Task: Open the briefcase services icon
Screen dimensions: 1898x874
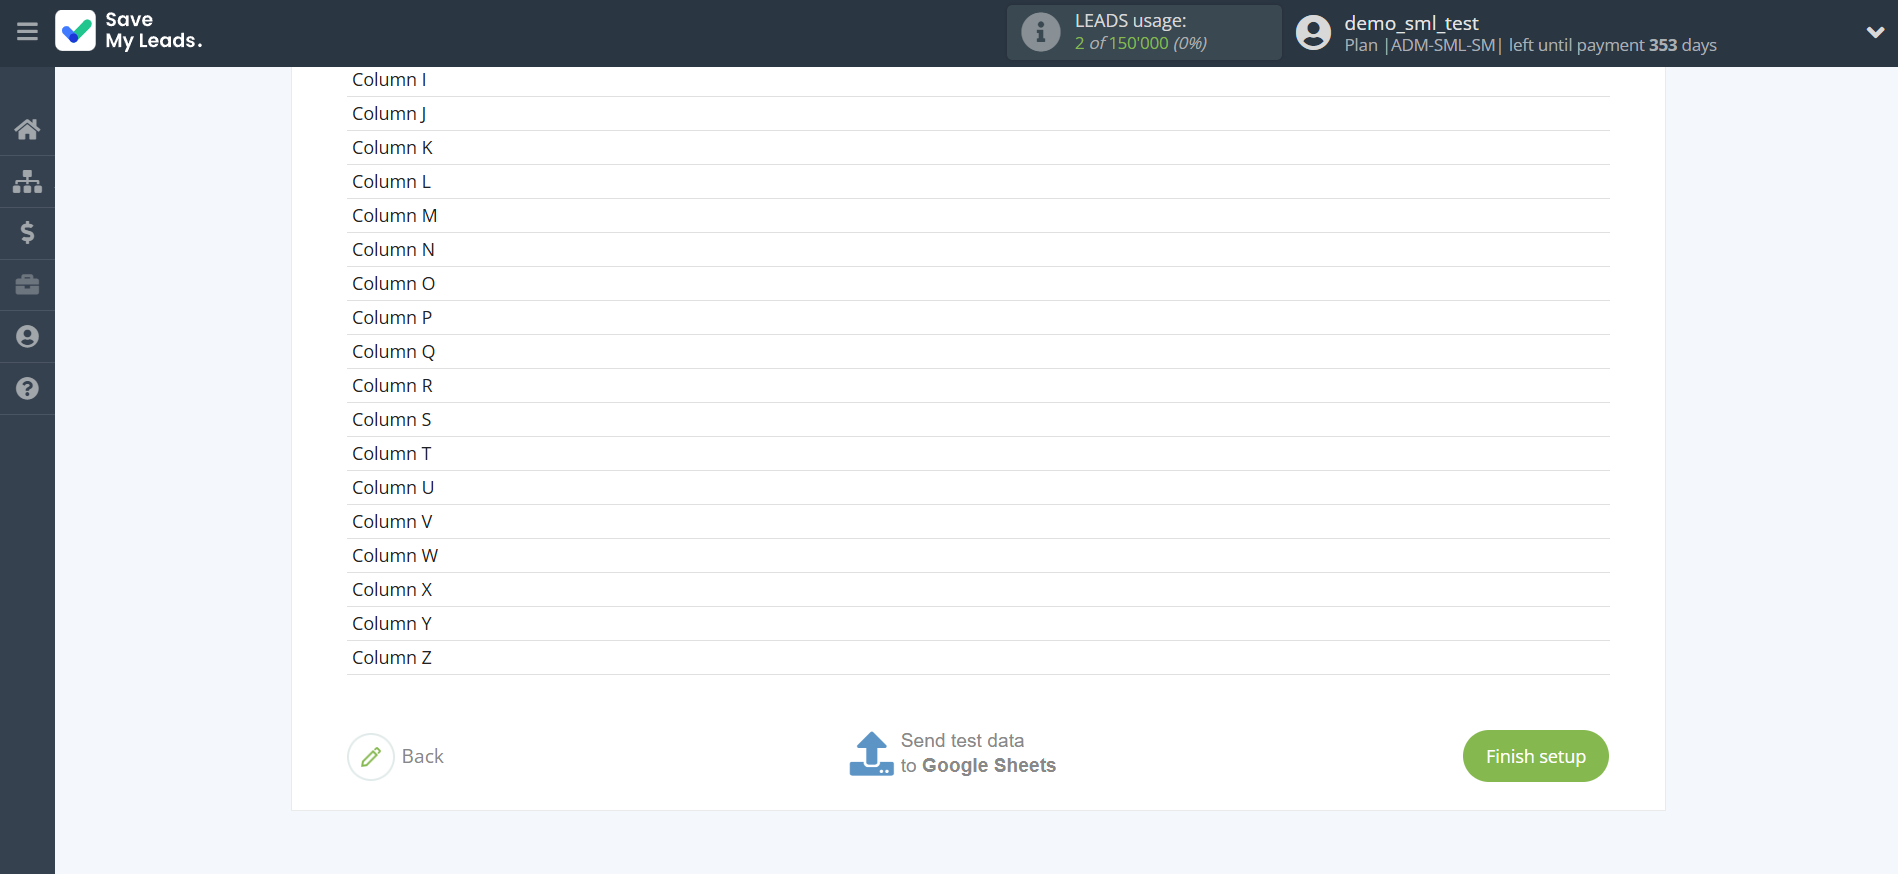Action: click(27, 285)
